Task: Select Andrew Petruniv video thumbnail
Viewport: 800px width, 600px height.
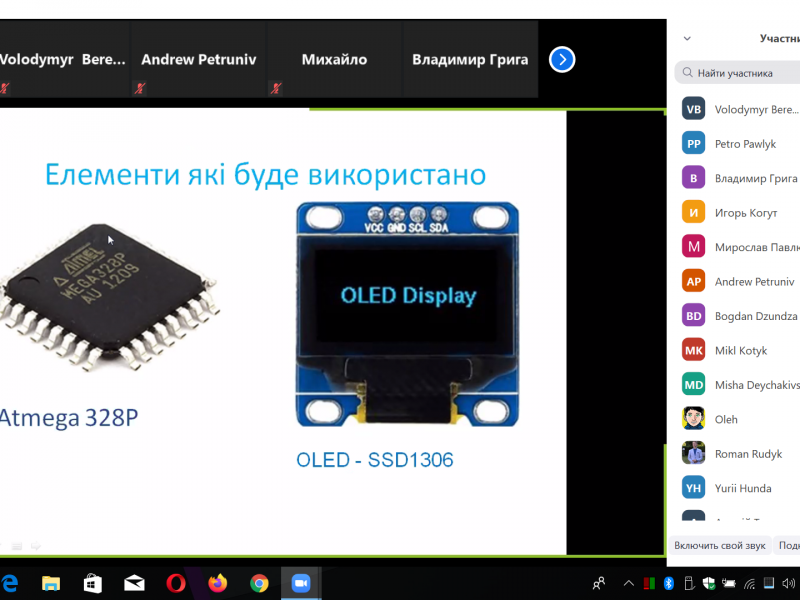Action: click(198, 60)
